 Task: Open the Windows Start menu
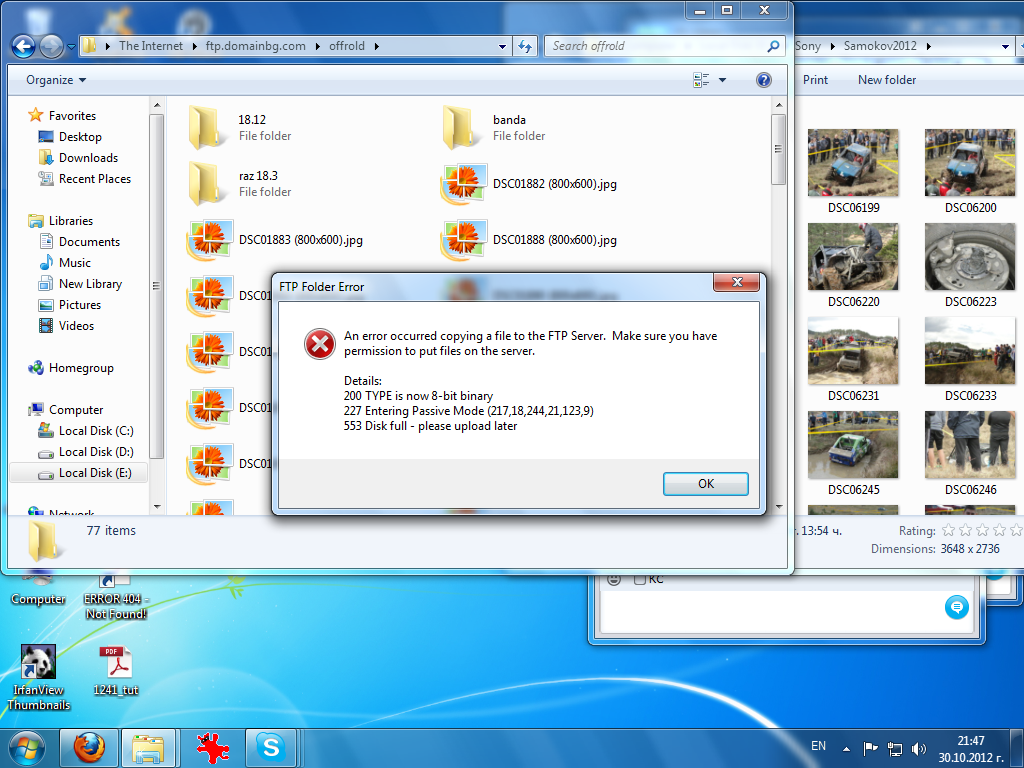coord(27,748)
